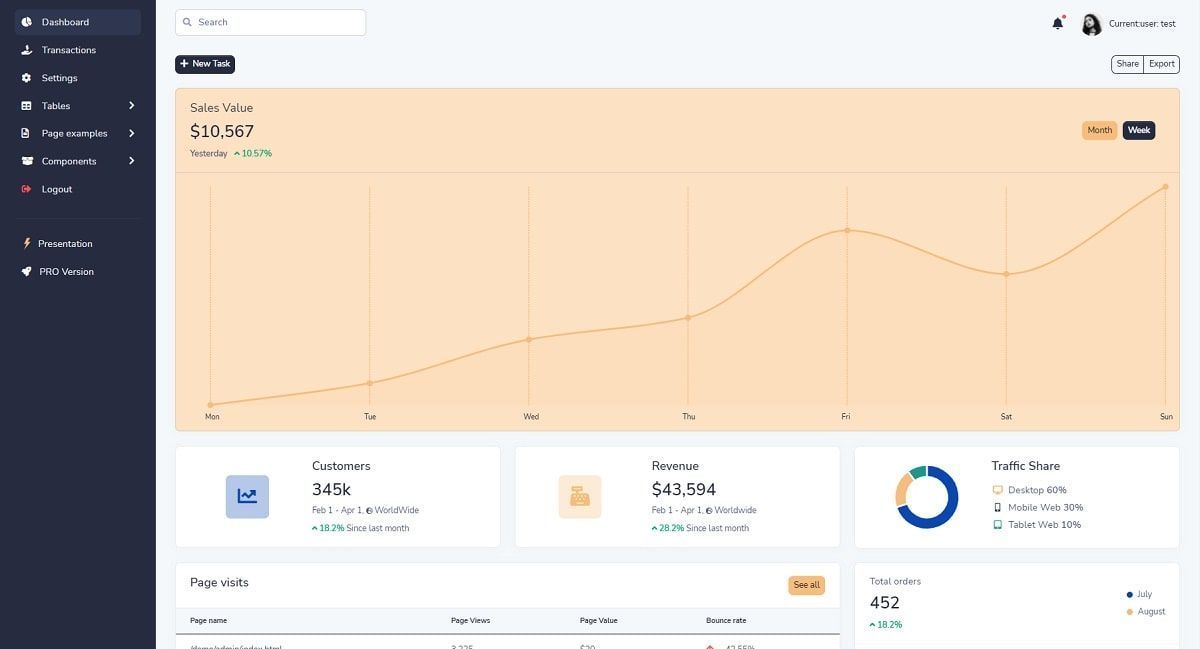Click the Customers chart icon

pos(247,494)
